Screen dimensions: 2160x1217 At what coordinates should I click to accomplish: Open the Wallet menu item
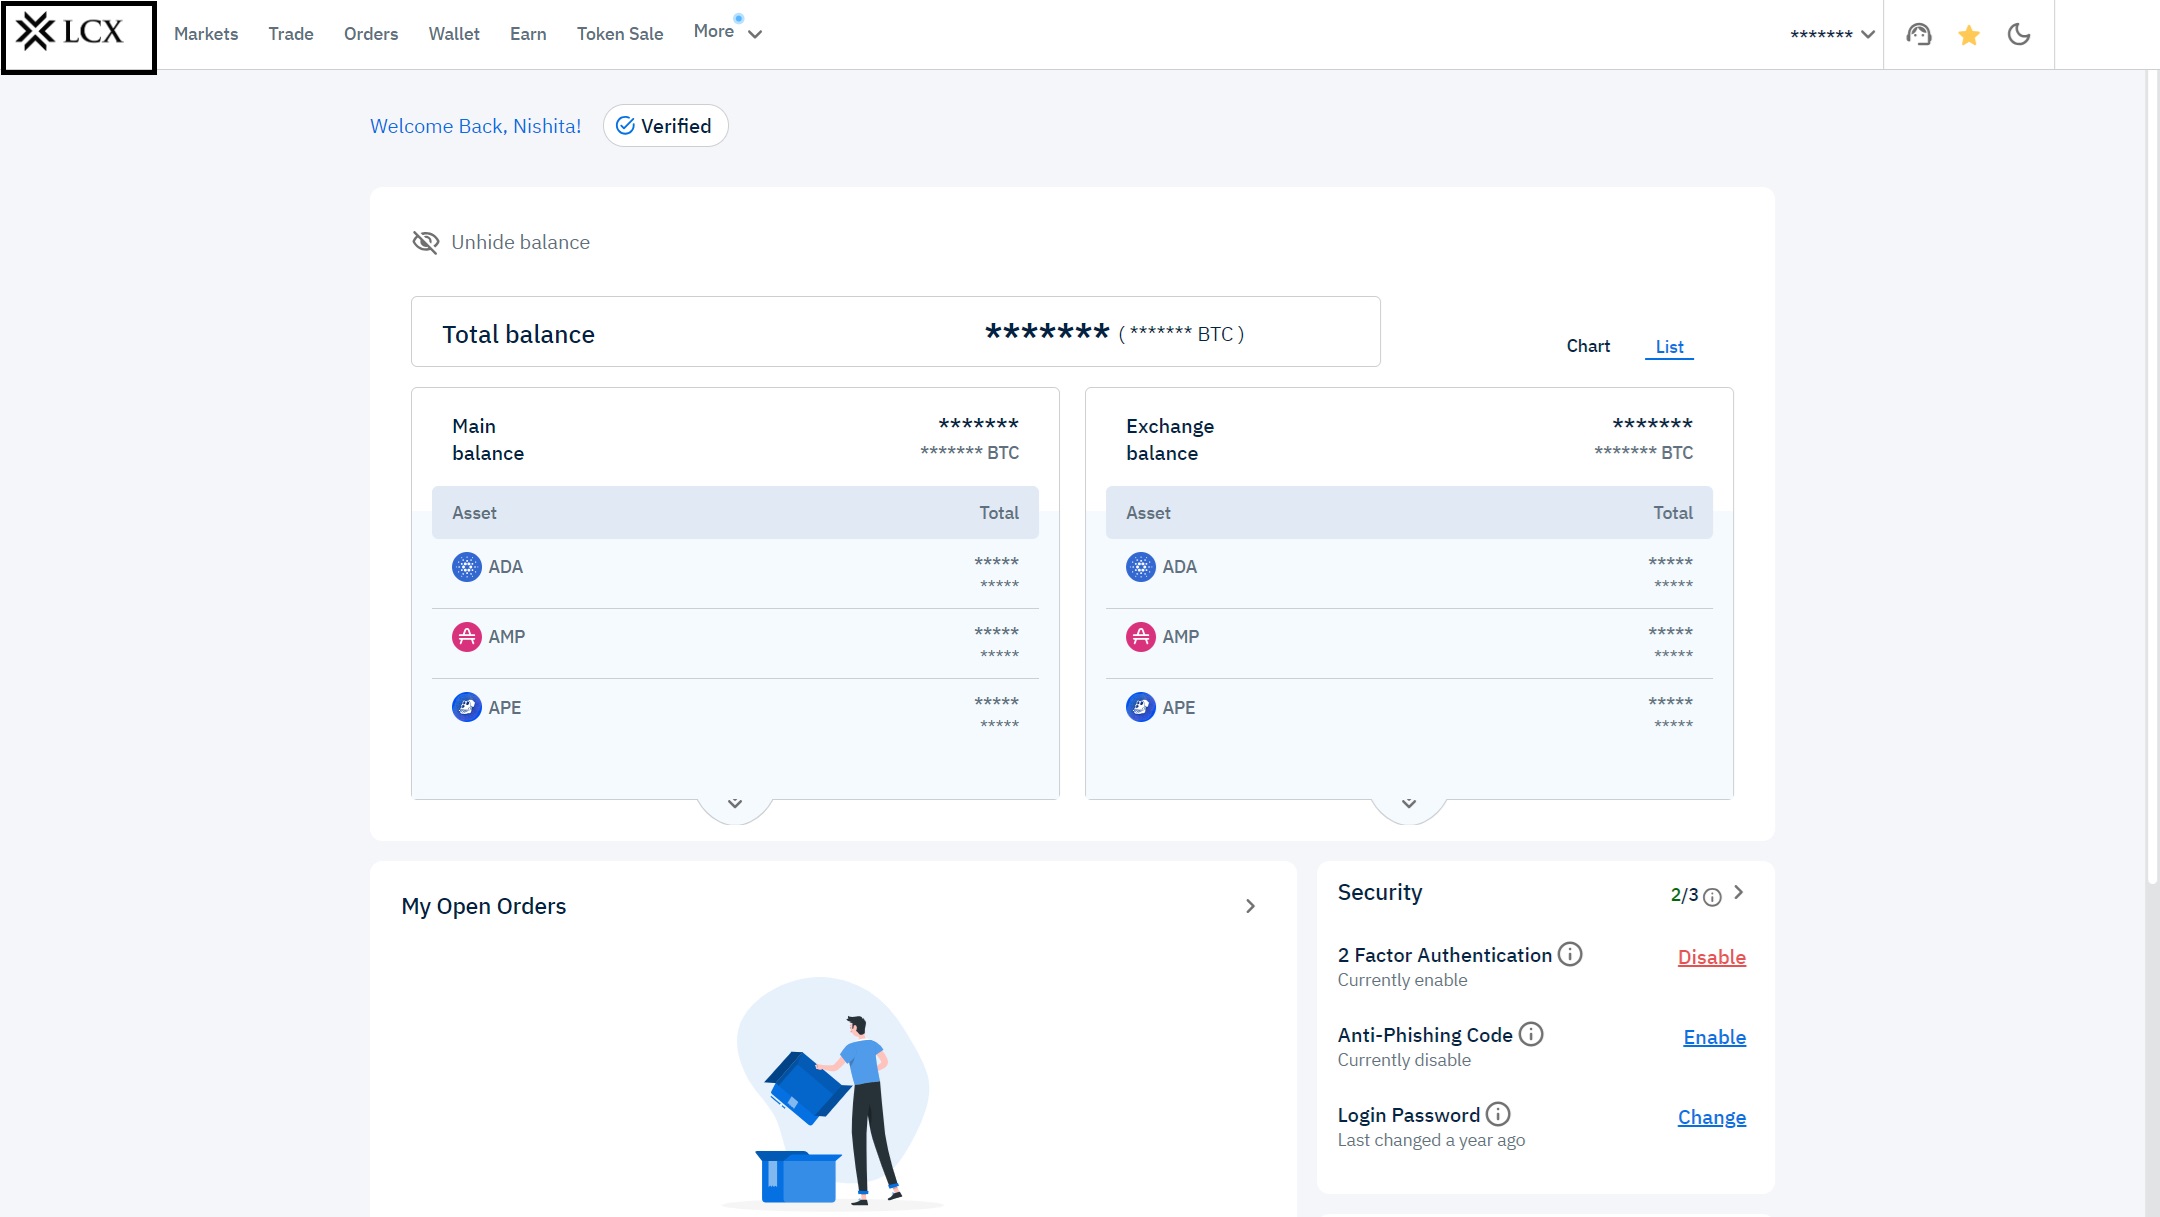pyautogui.click(x=454, y=34)
